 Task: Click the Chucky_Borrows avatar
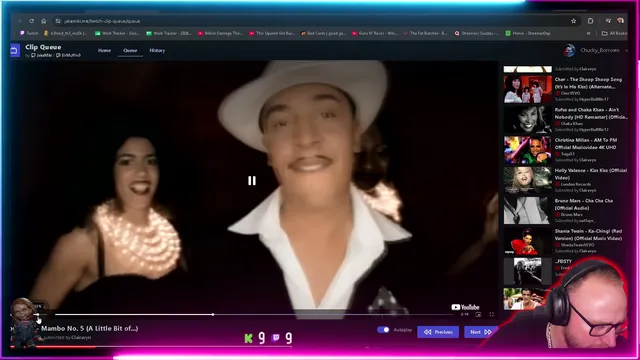point(569,51)
